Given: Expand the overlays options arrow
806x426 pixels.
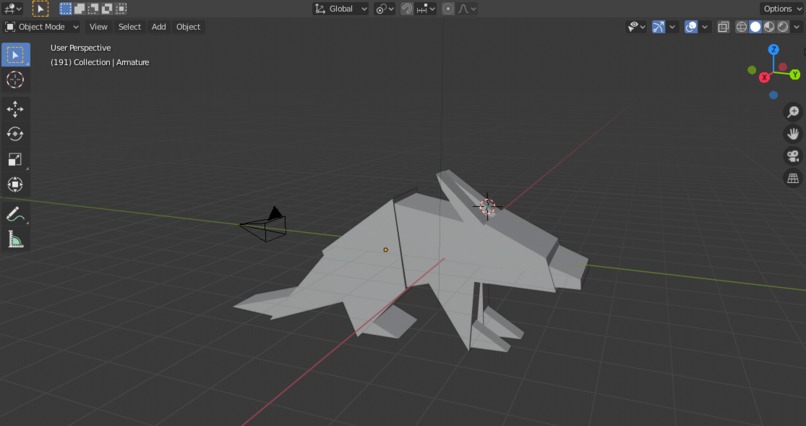Looking at the screenshot, I should [705, 27].
